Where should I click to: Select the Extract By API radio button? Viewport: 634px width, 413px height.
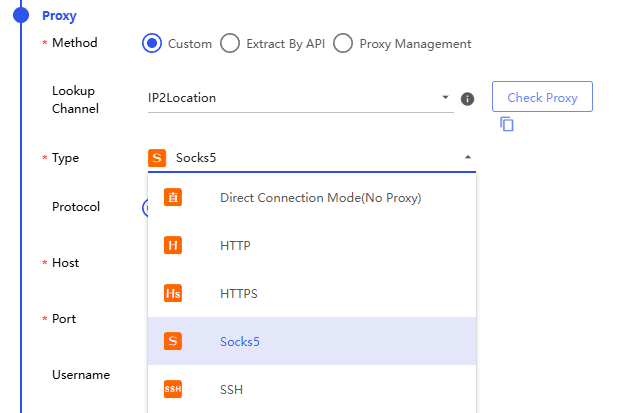[x=230, y=43]
